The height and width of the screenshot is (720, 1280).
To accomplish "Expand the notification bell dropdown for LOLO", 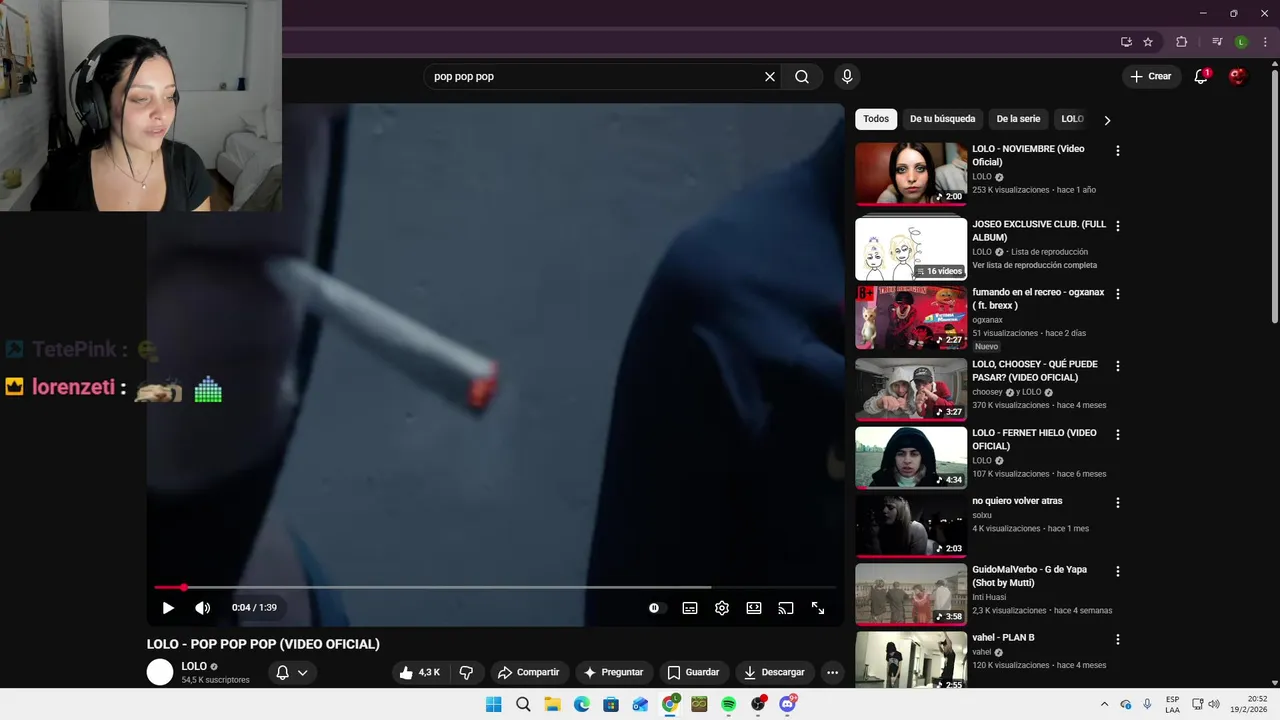I will tap(302, 673).
